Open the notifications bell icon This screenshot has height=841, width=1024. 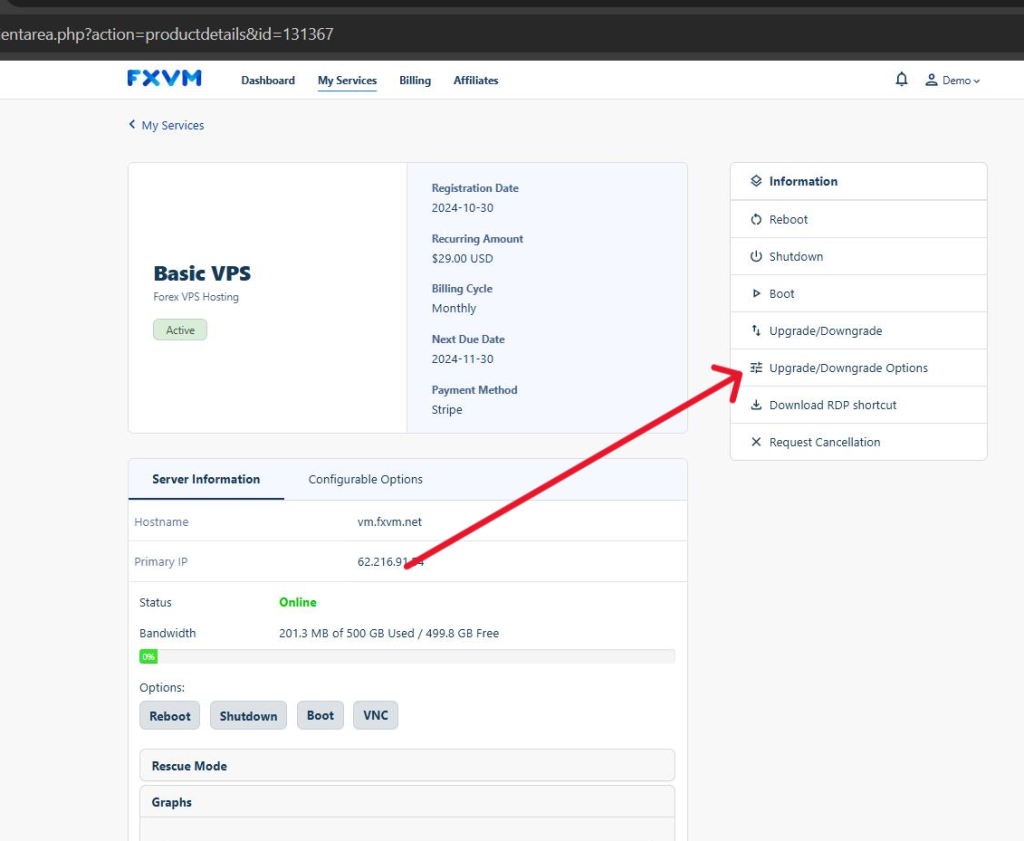(901, 80)
